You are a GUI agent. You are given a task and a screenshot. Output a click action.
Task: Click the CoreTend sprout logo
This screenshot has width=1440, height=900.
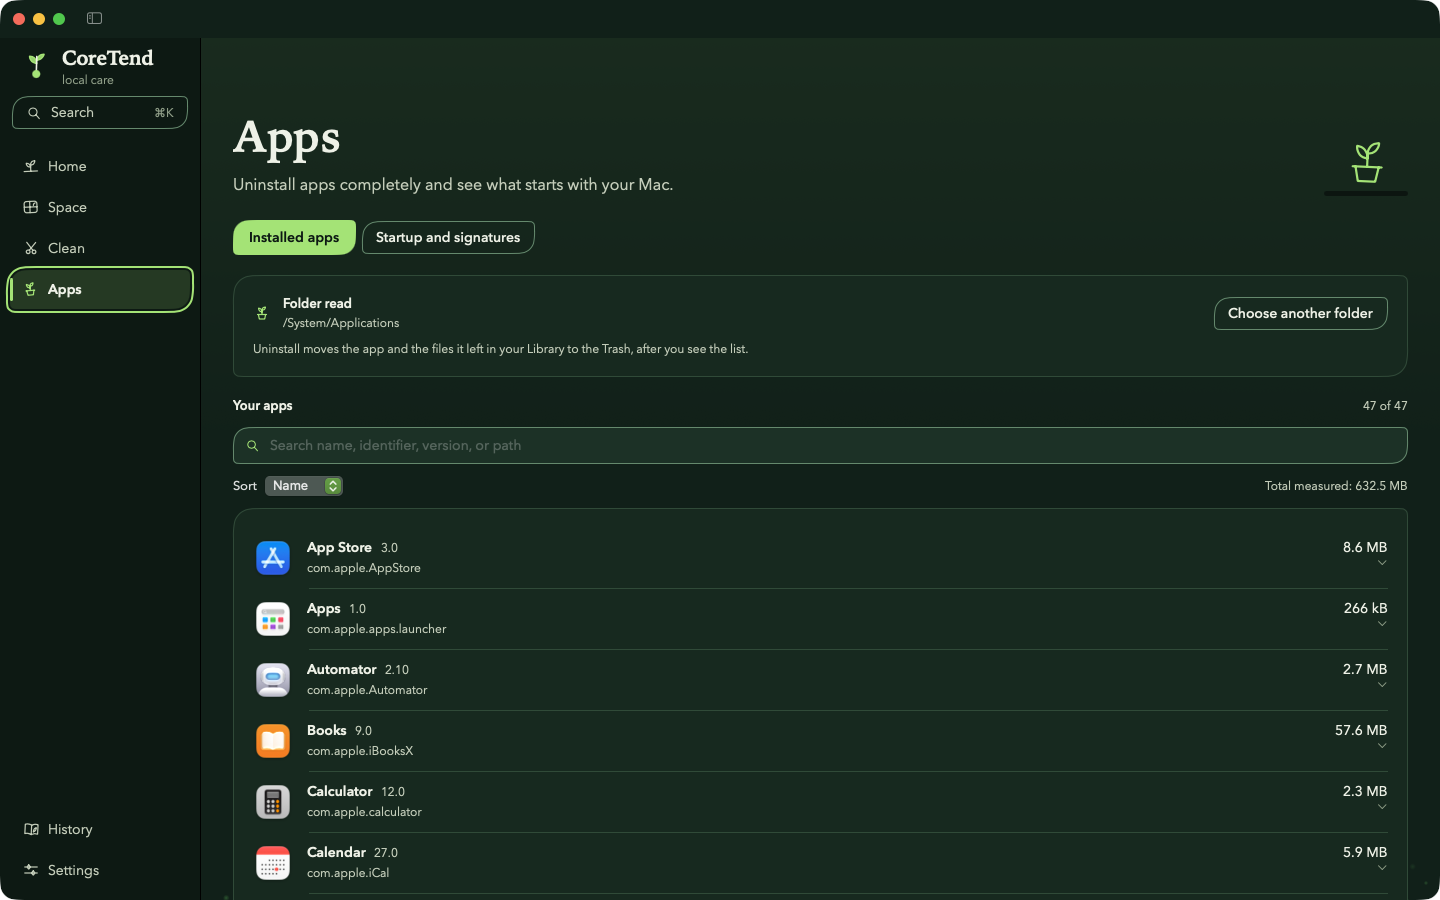coord(36,66)
